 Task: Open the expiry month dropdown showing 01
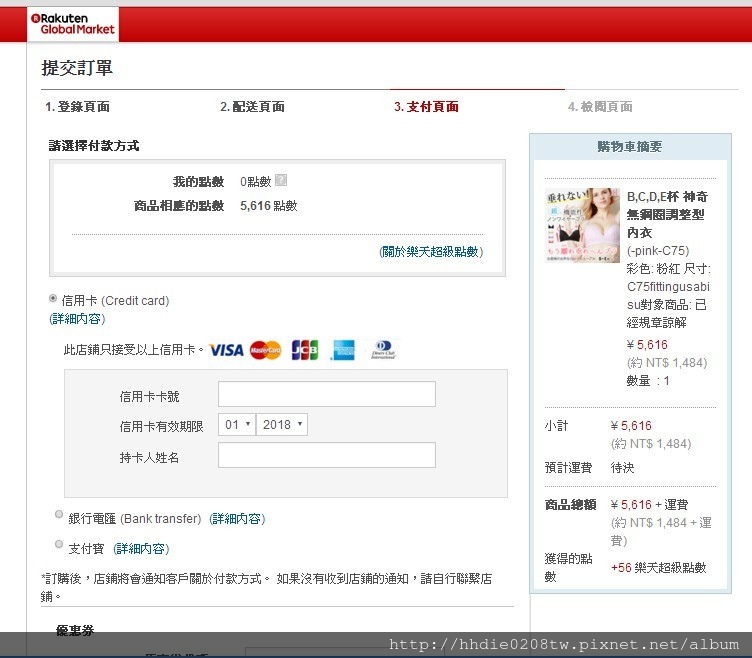[x=237, y=425]
